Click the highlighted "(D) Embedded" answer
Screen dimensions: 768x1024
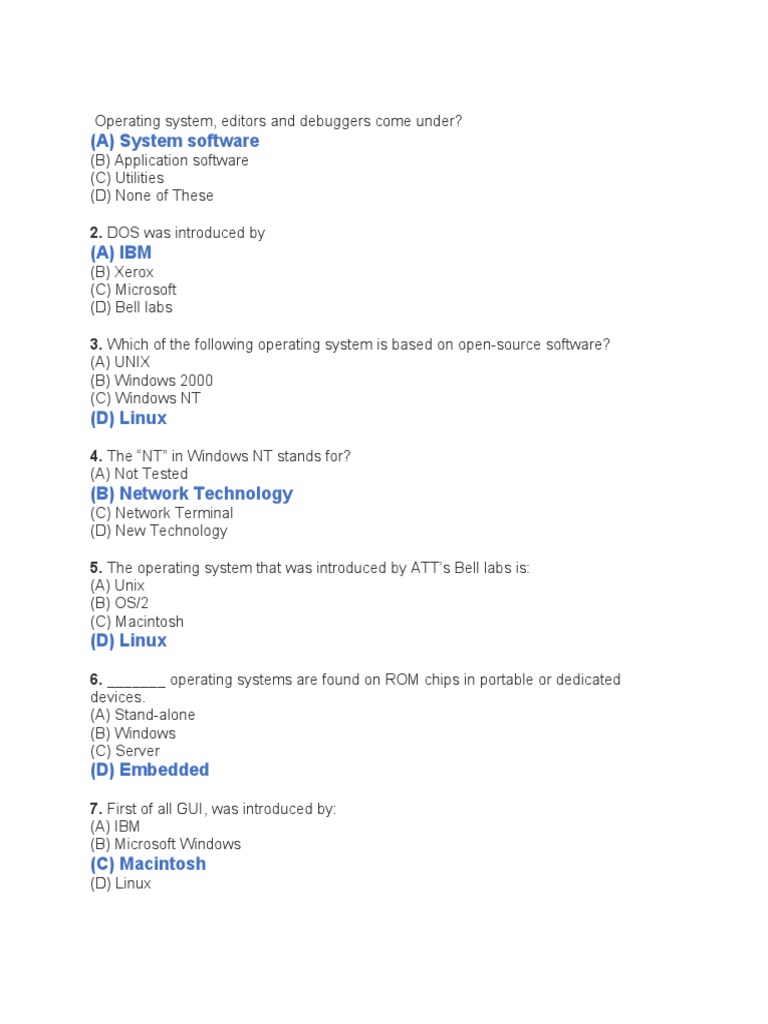point(149,770)
